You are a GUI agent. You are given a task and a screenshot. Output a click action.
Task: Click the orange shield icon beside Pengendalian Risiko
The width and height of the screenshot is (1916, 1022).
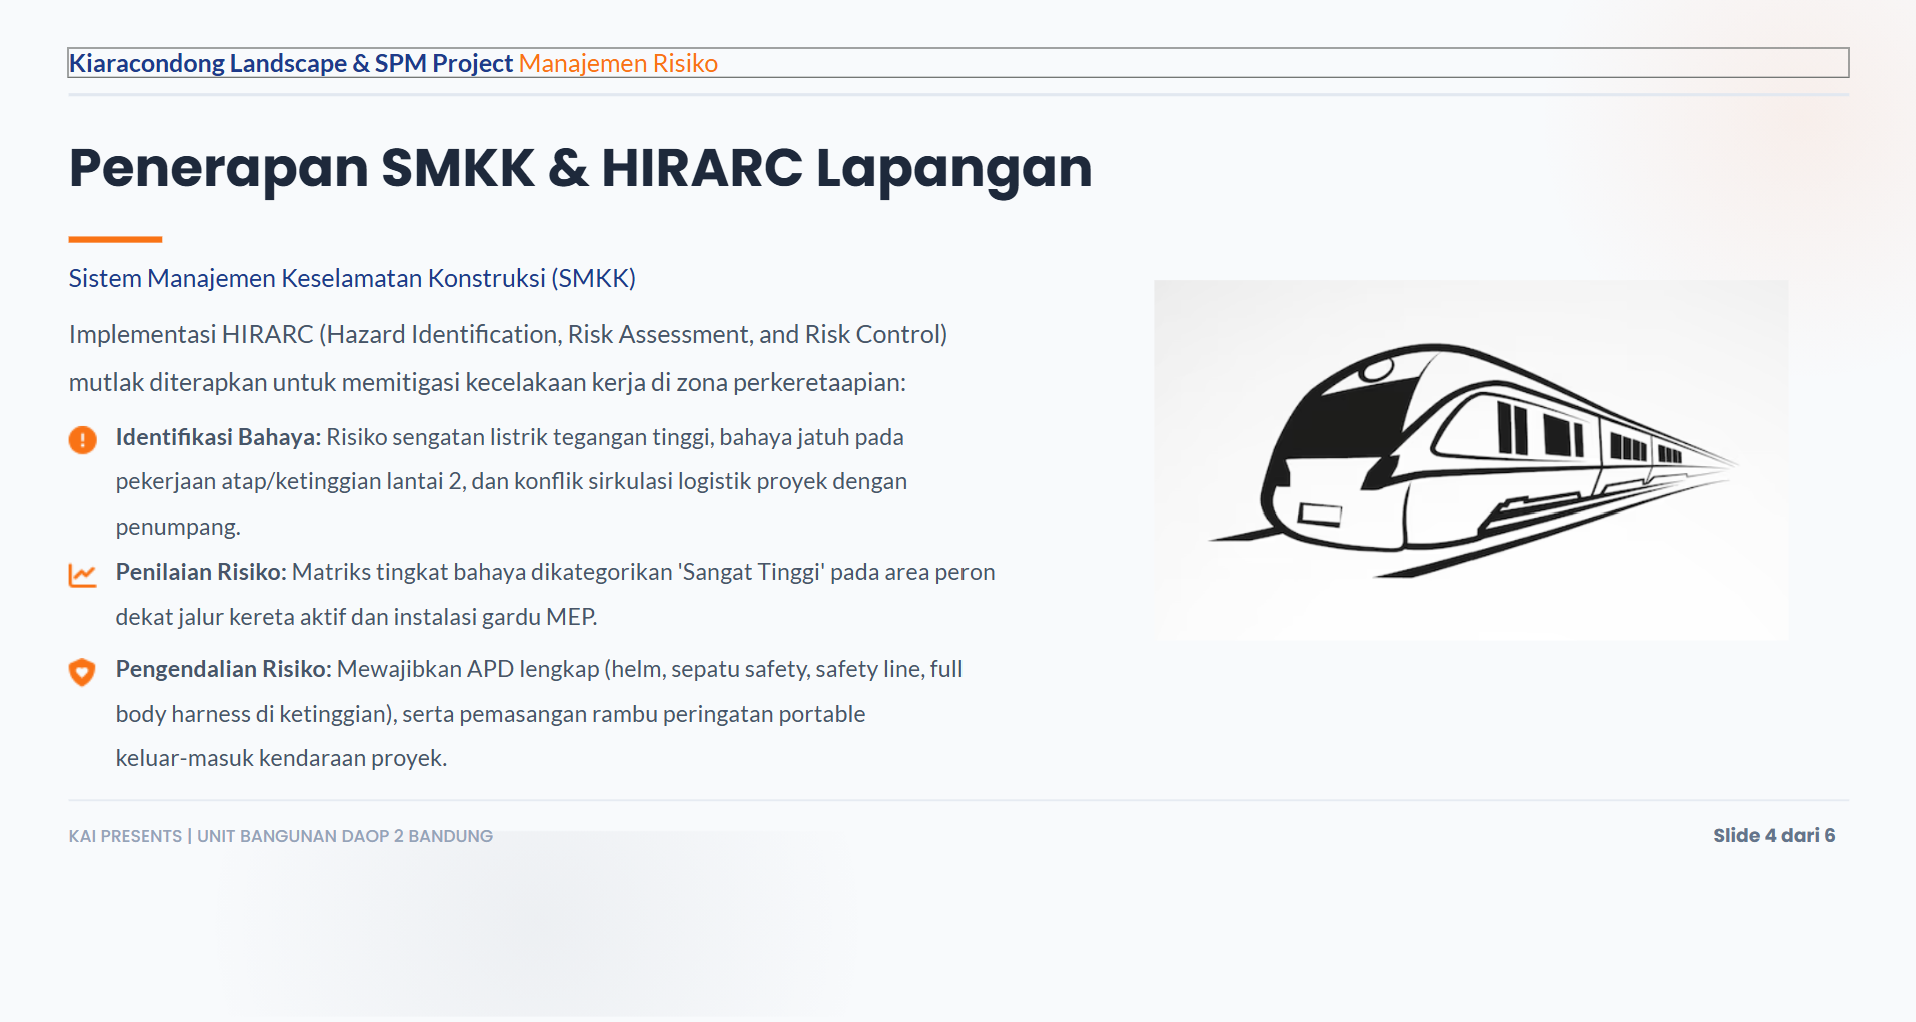(82, 672)
